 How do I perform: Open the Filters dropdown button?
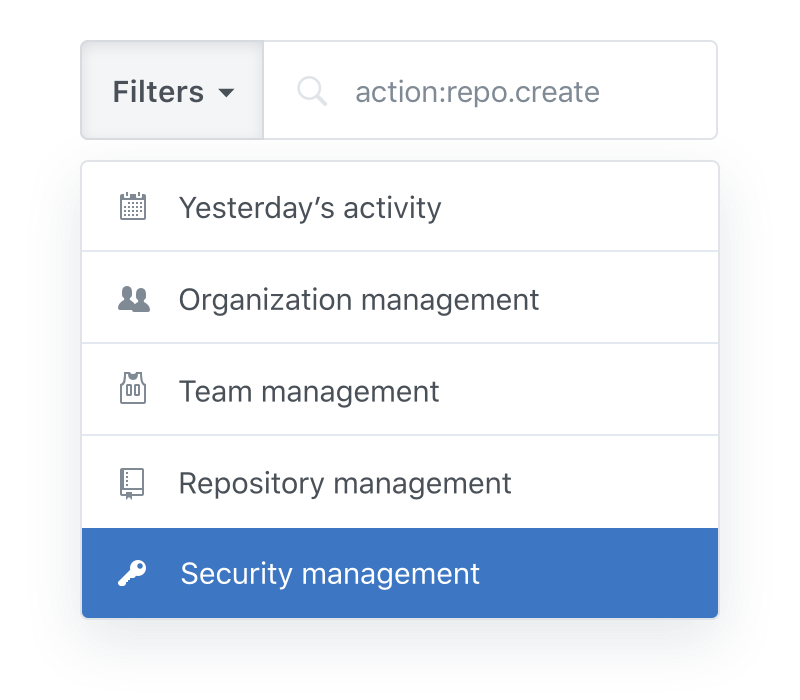coord(172,90)
